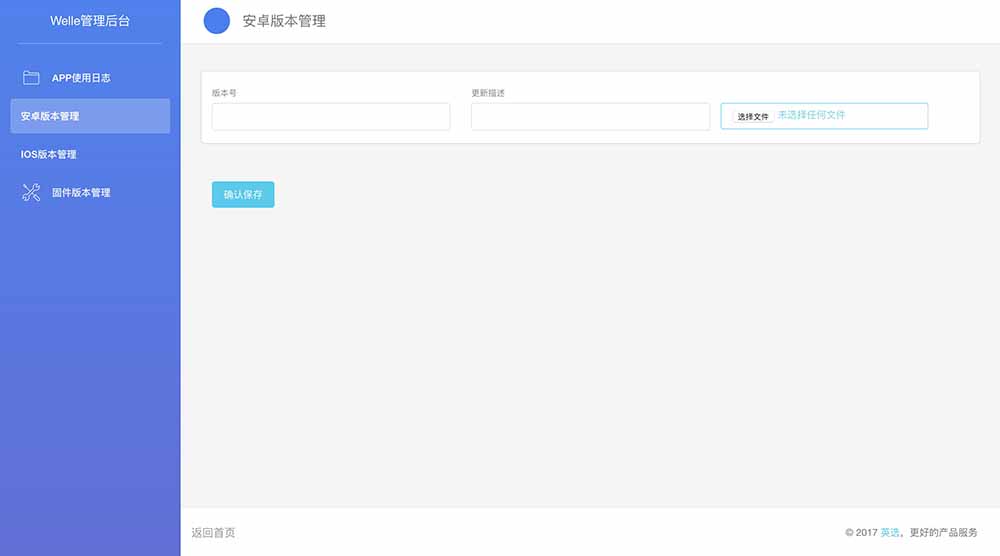
Task: Open the 固件版本管理 sidebar entry
Action: [81, 193]
